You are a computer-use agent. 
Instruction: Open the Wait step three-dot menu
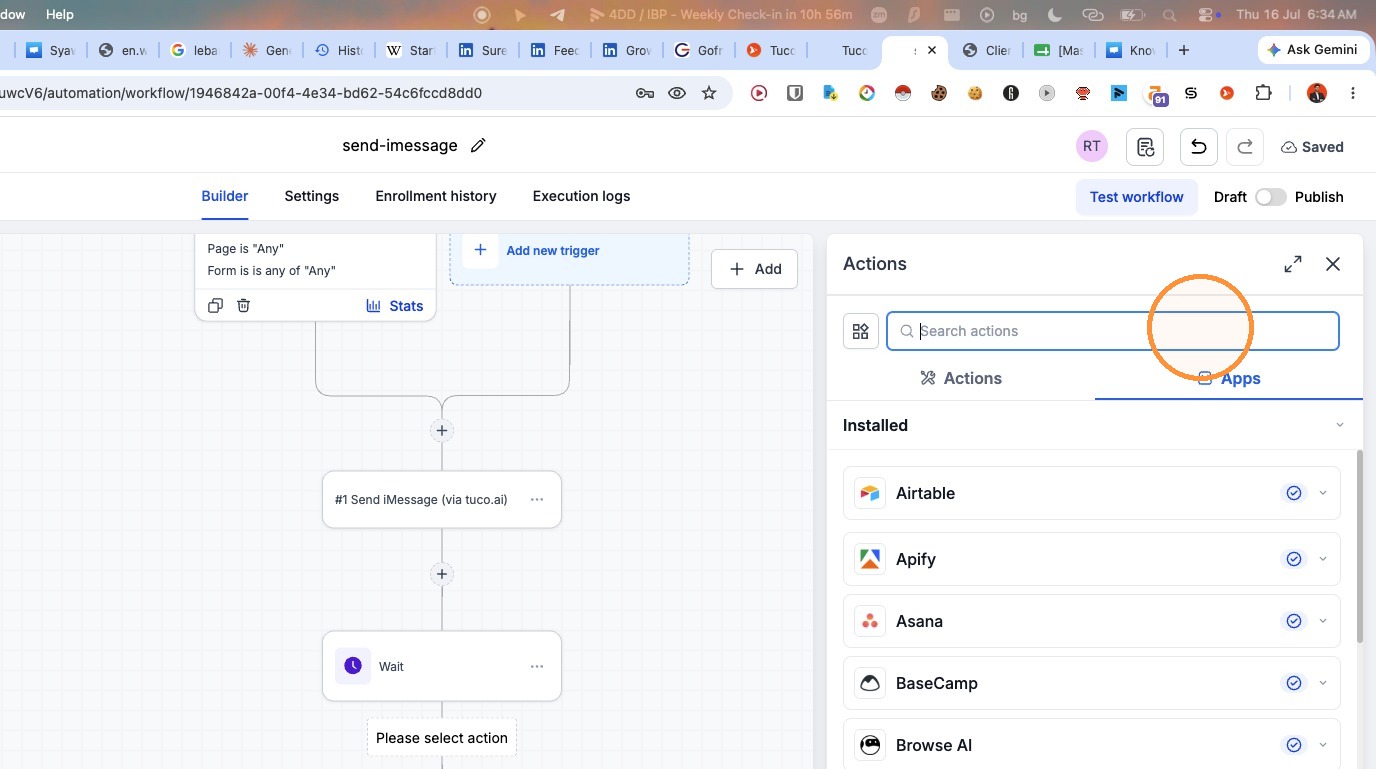point(537,666)
